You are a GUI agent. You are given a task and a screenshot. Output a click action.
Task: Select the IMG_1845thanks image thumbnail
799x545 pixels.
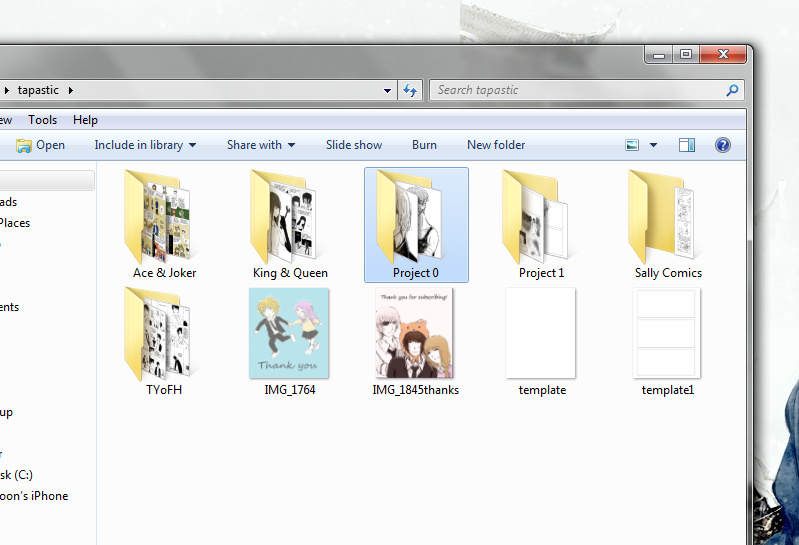414,333
